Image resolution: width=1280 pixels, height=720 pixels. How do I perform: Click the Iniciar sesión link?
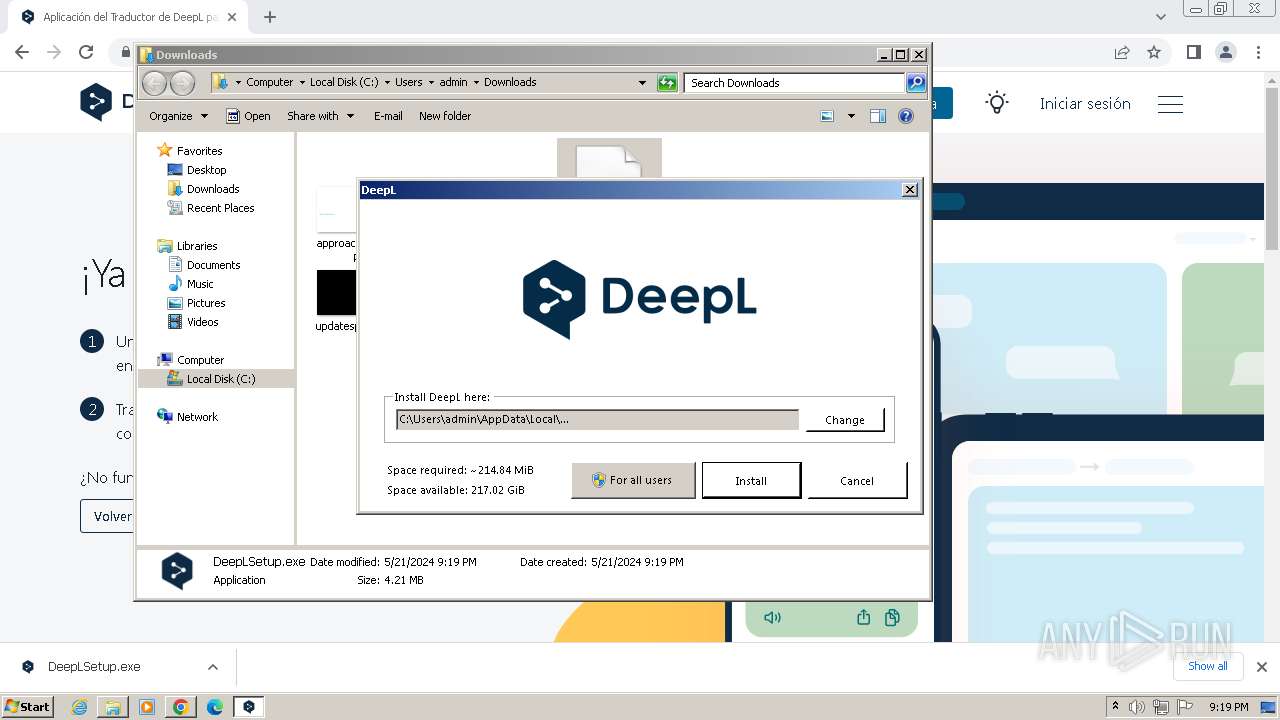click(x=1085, y=103)
